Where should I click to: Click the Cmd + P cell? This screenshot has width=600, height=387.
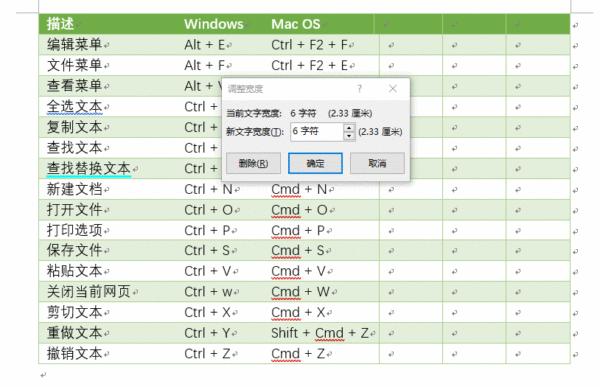click(x=298, y=230)
